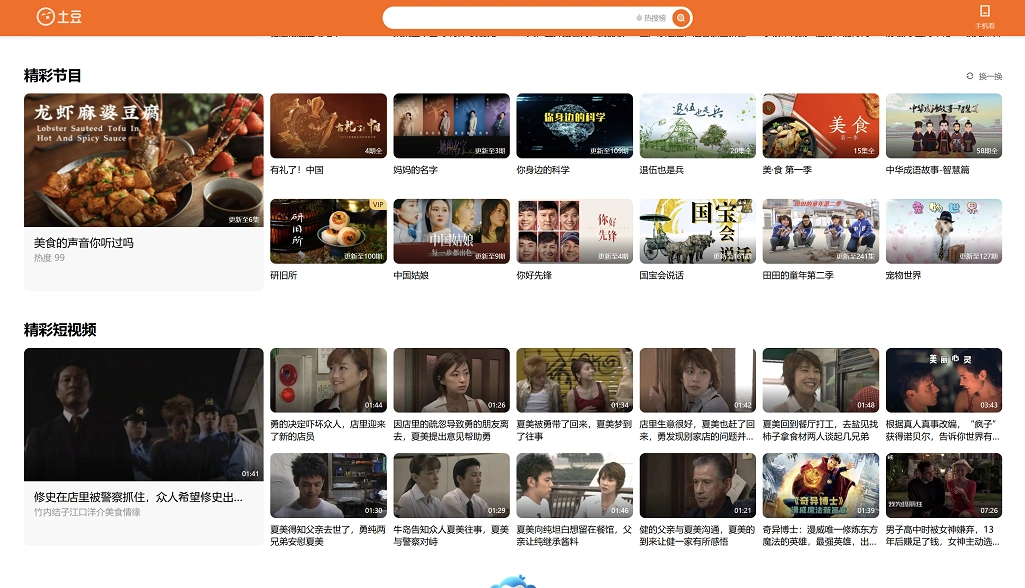Screen dimensions: 1025x588
Task: Open the 龙虾麻婆豆腐 featured food thumbnail
Action: point(144,160)
